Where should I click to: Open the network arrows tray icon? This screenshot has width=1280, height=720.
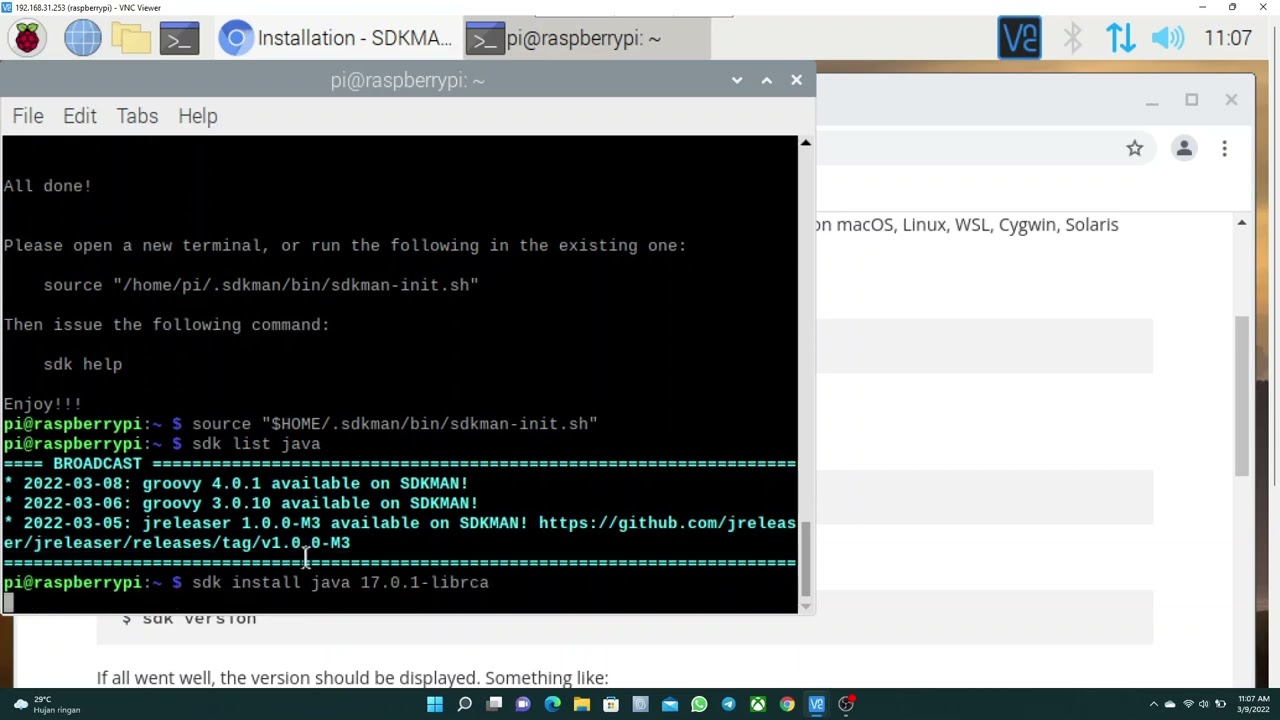click(x=1120, y=38)
